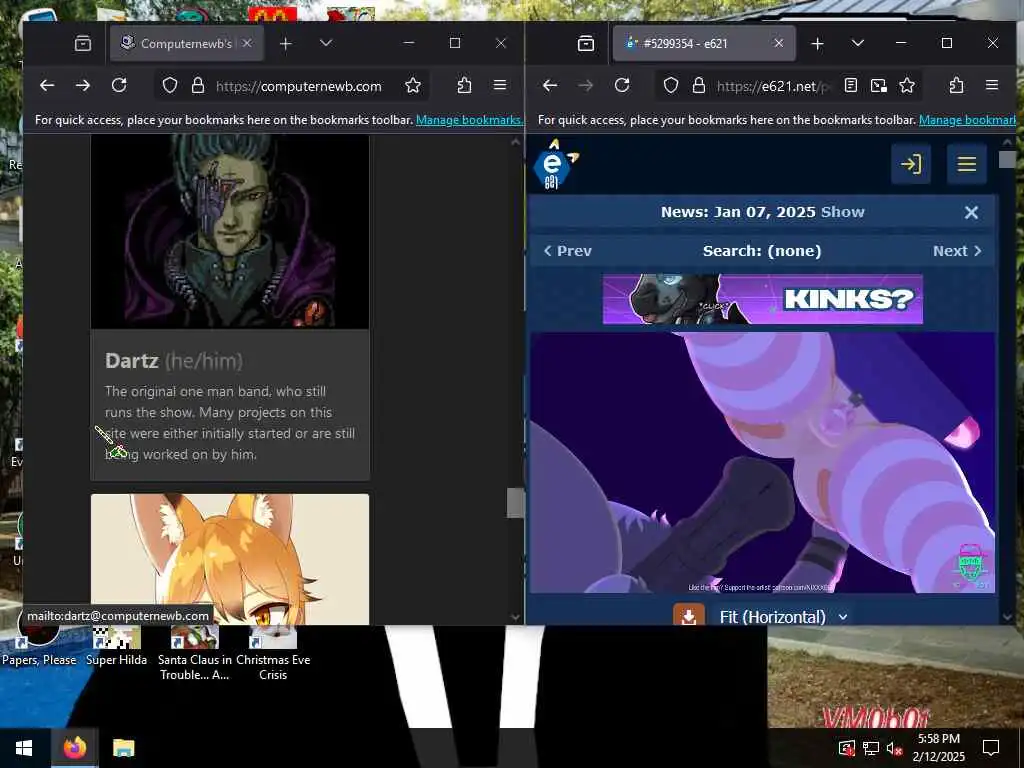1024x768 pixels.
Task: Click the network icon in the system tray
Action: (x=871, y=748)
